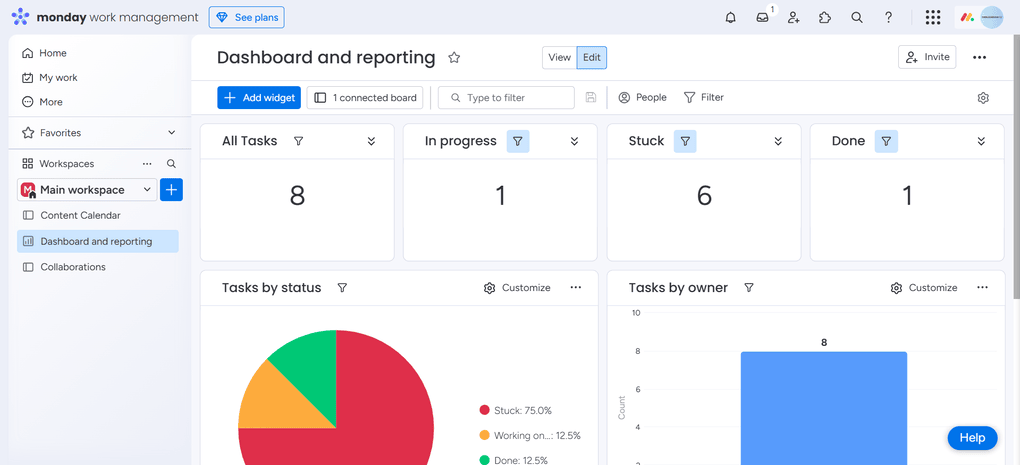Click the Tasks by status widget title

click(271, 288)
